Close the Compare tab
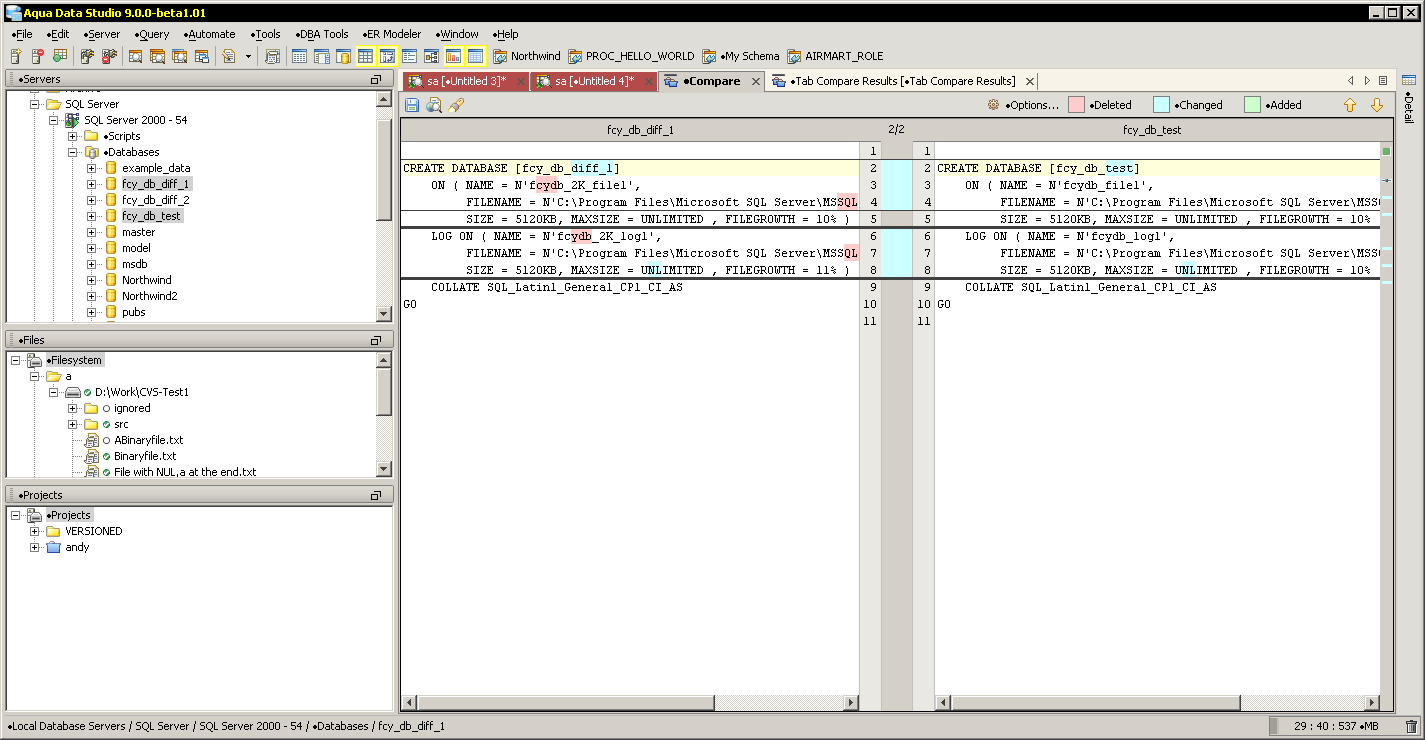The width and height of the screenshot is (1425, 740). [756, 82]
